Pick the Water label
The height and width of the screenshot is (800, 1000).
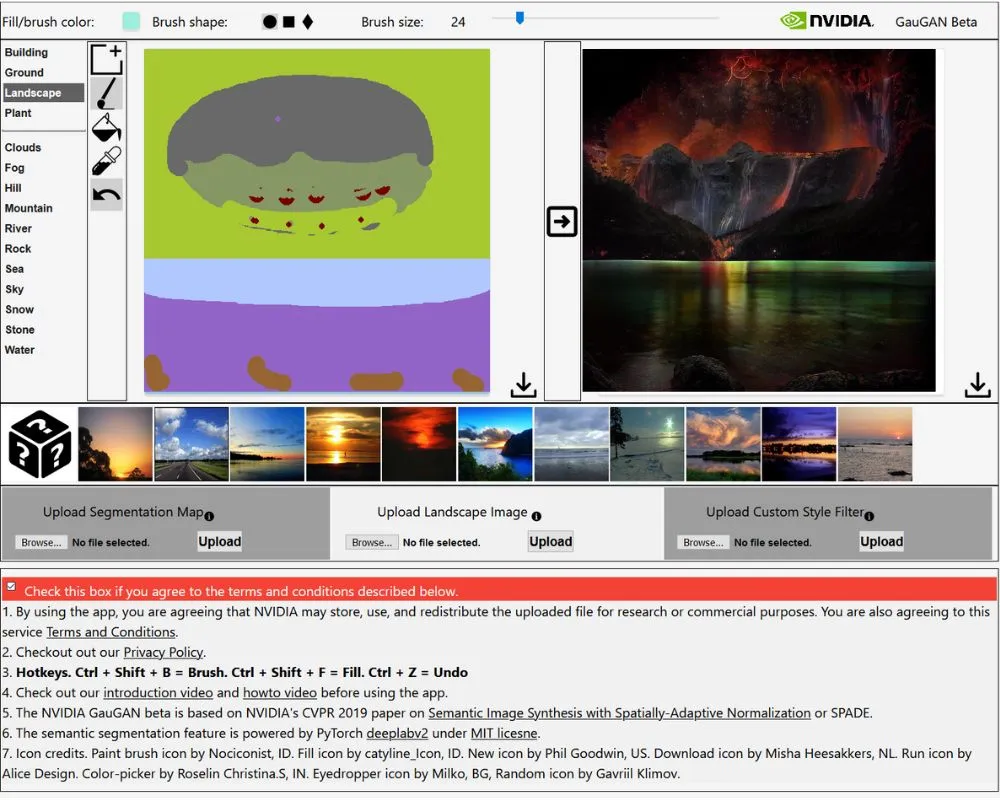(x=20, y=350)
